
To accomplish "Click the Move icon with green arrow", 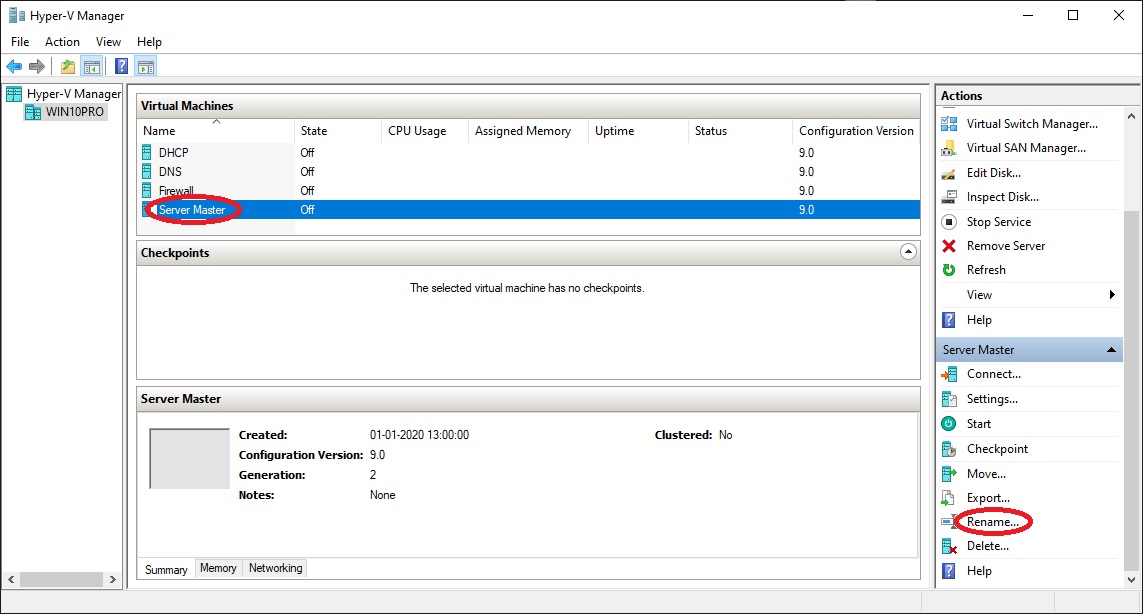I will [948, 474].
